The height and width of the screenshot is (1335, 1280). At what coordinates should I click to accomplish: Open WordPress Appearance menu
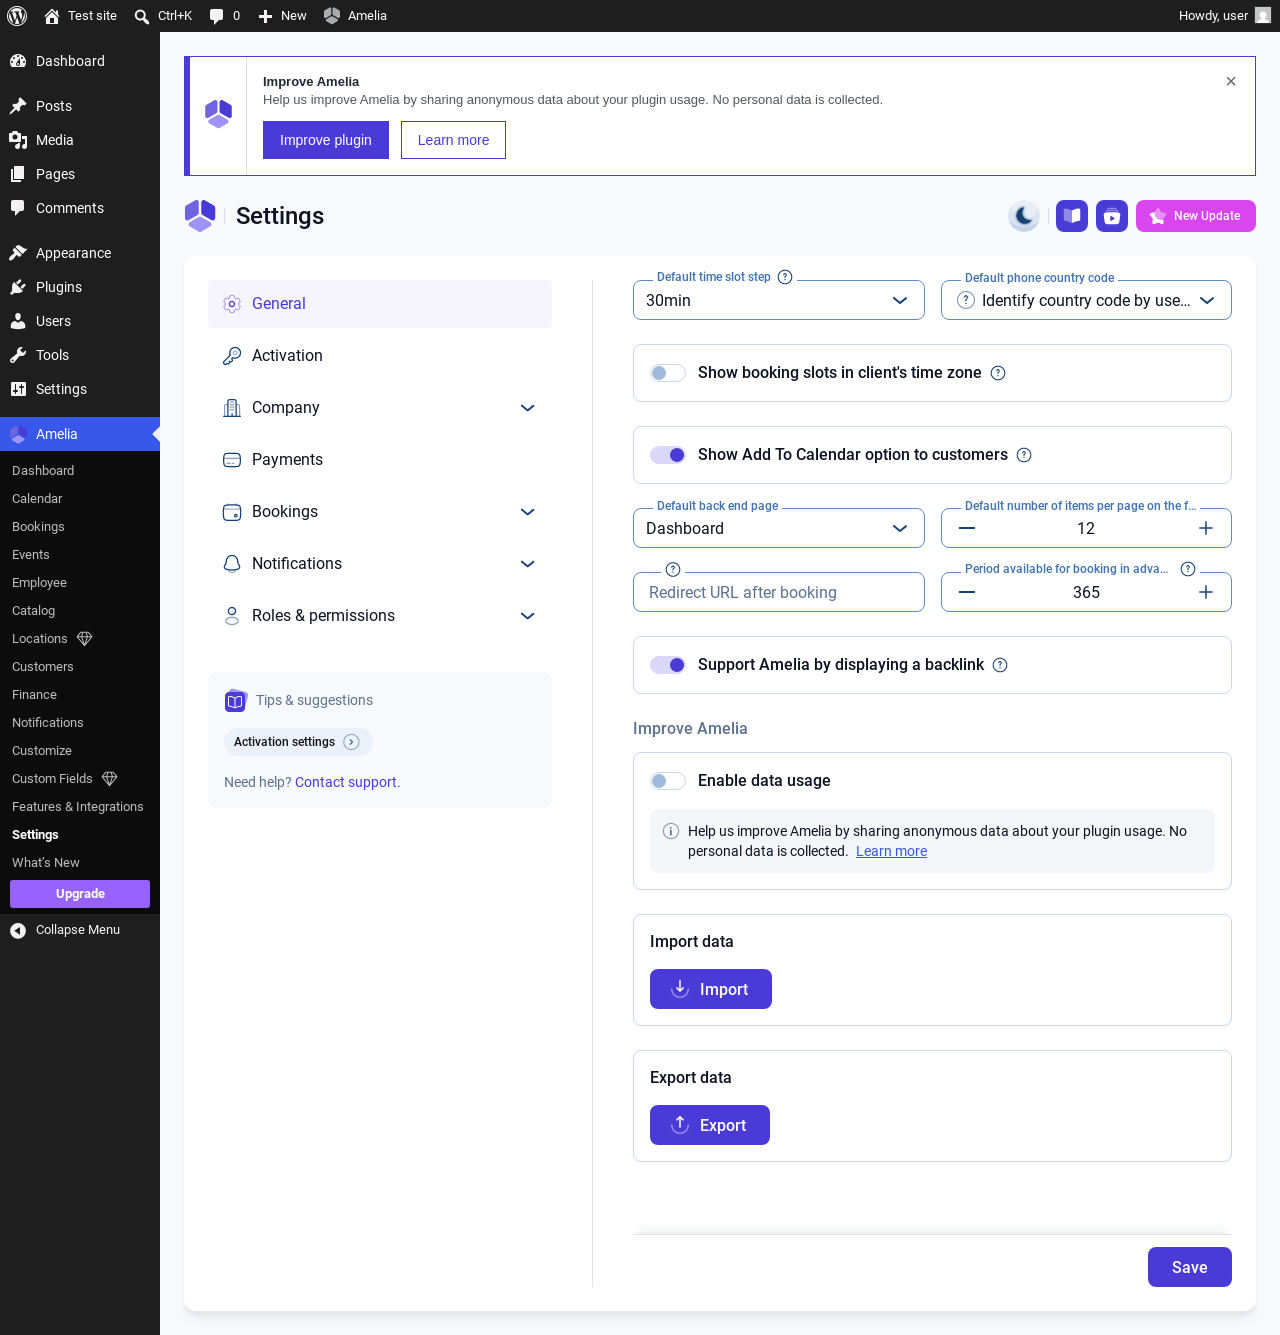click(x=80, y=253)
